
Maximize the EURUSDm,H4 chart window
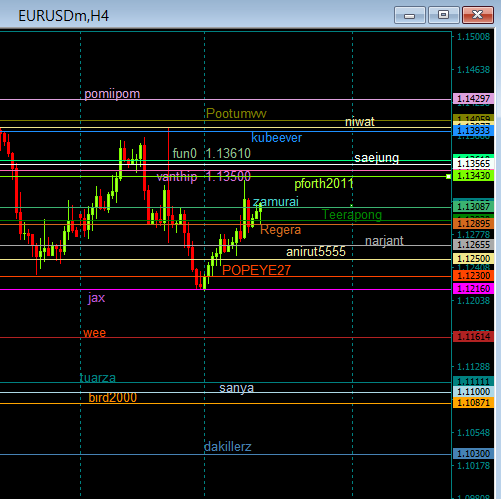coord(443,15)
